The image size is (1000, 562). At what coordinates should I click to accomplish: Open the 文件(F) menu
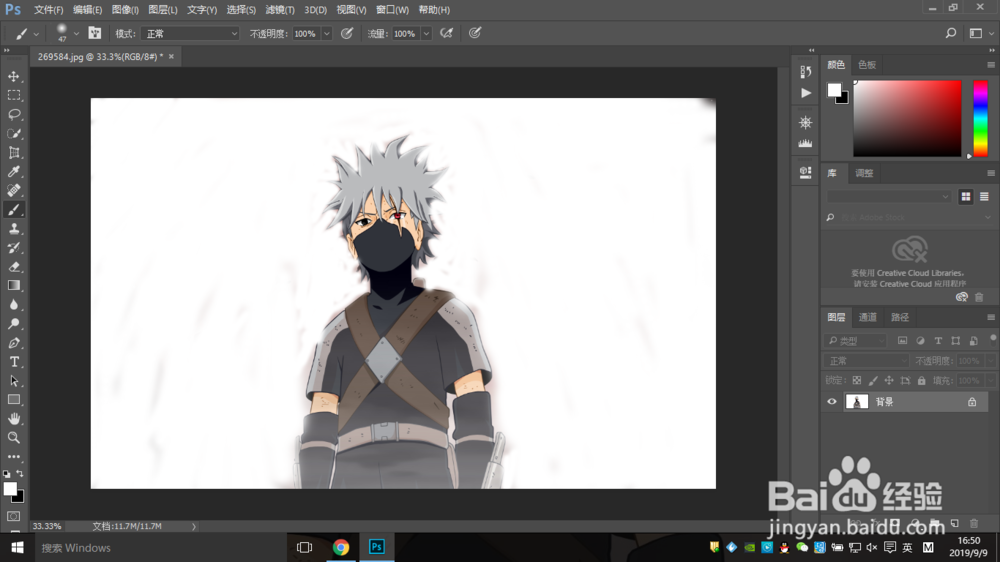(x=48, y=10)
